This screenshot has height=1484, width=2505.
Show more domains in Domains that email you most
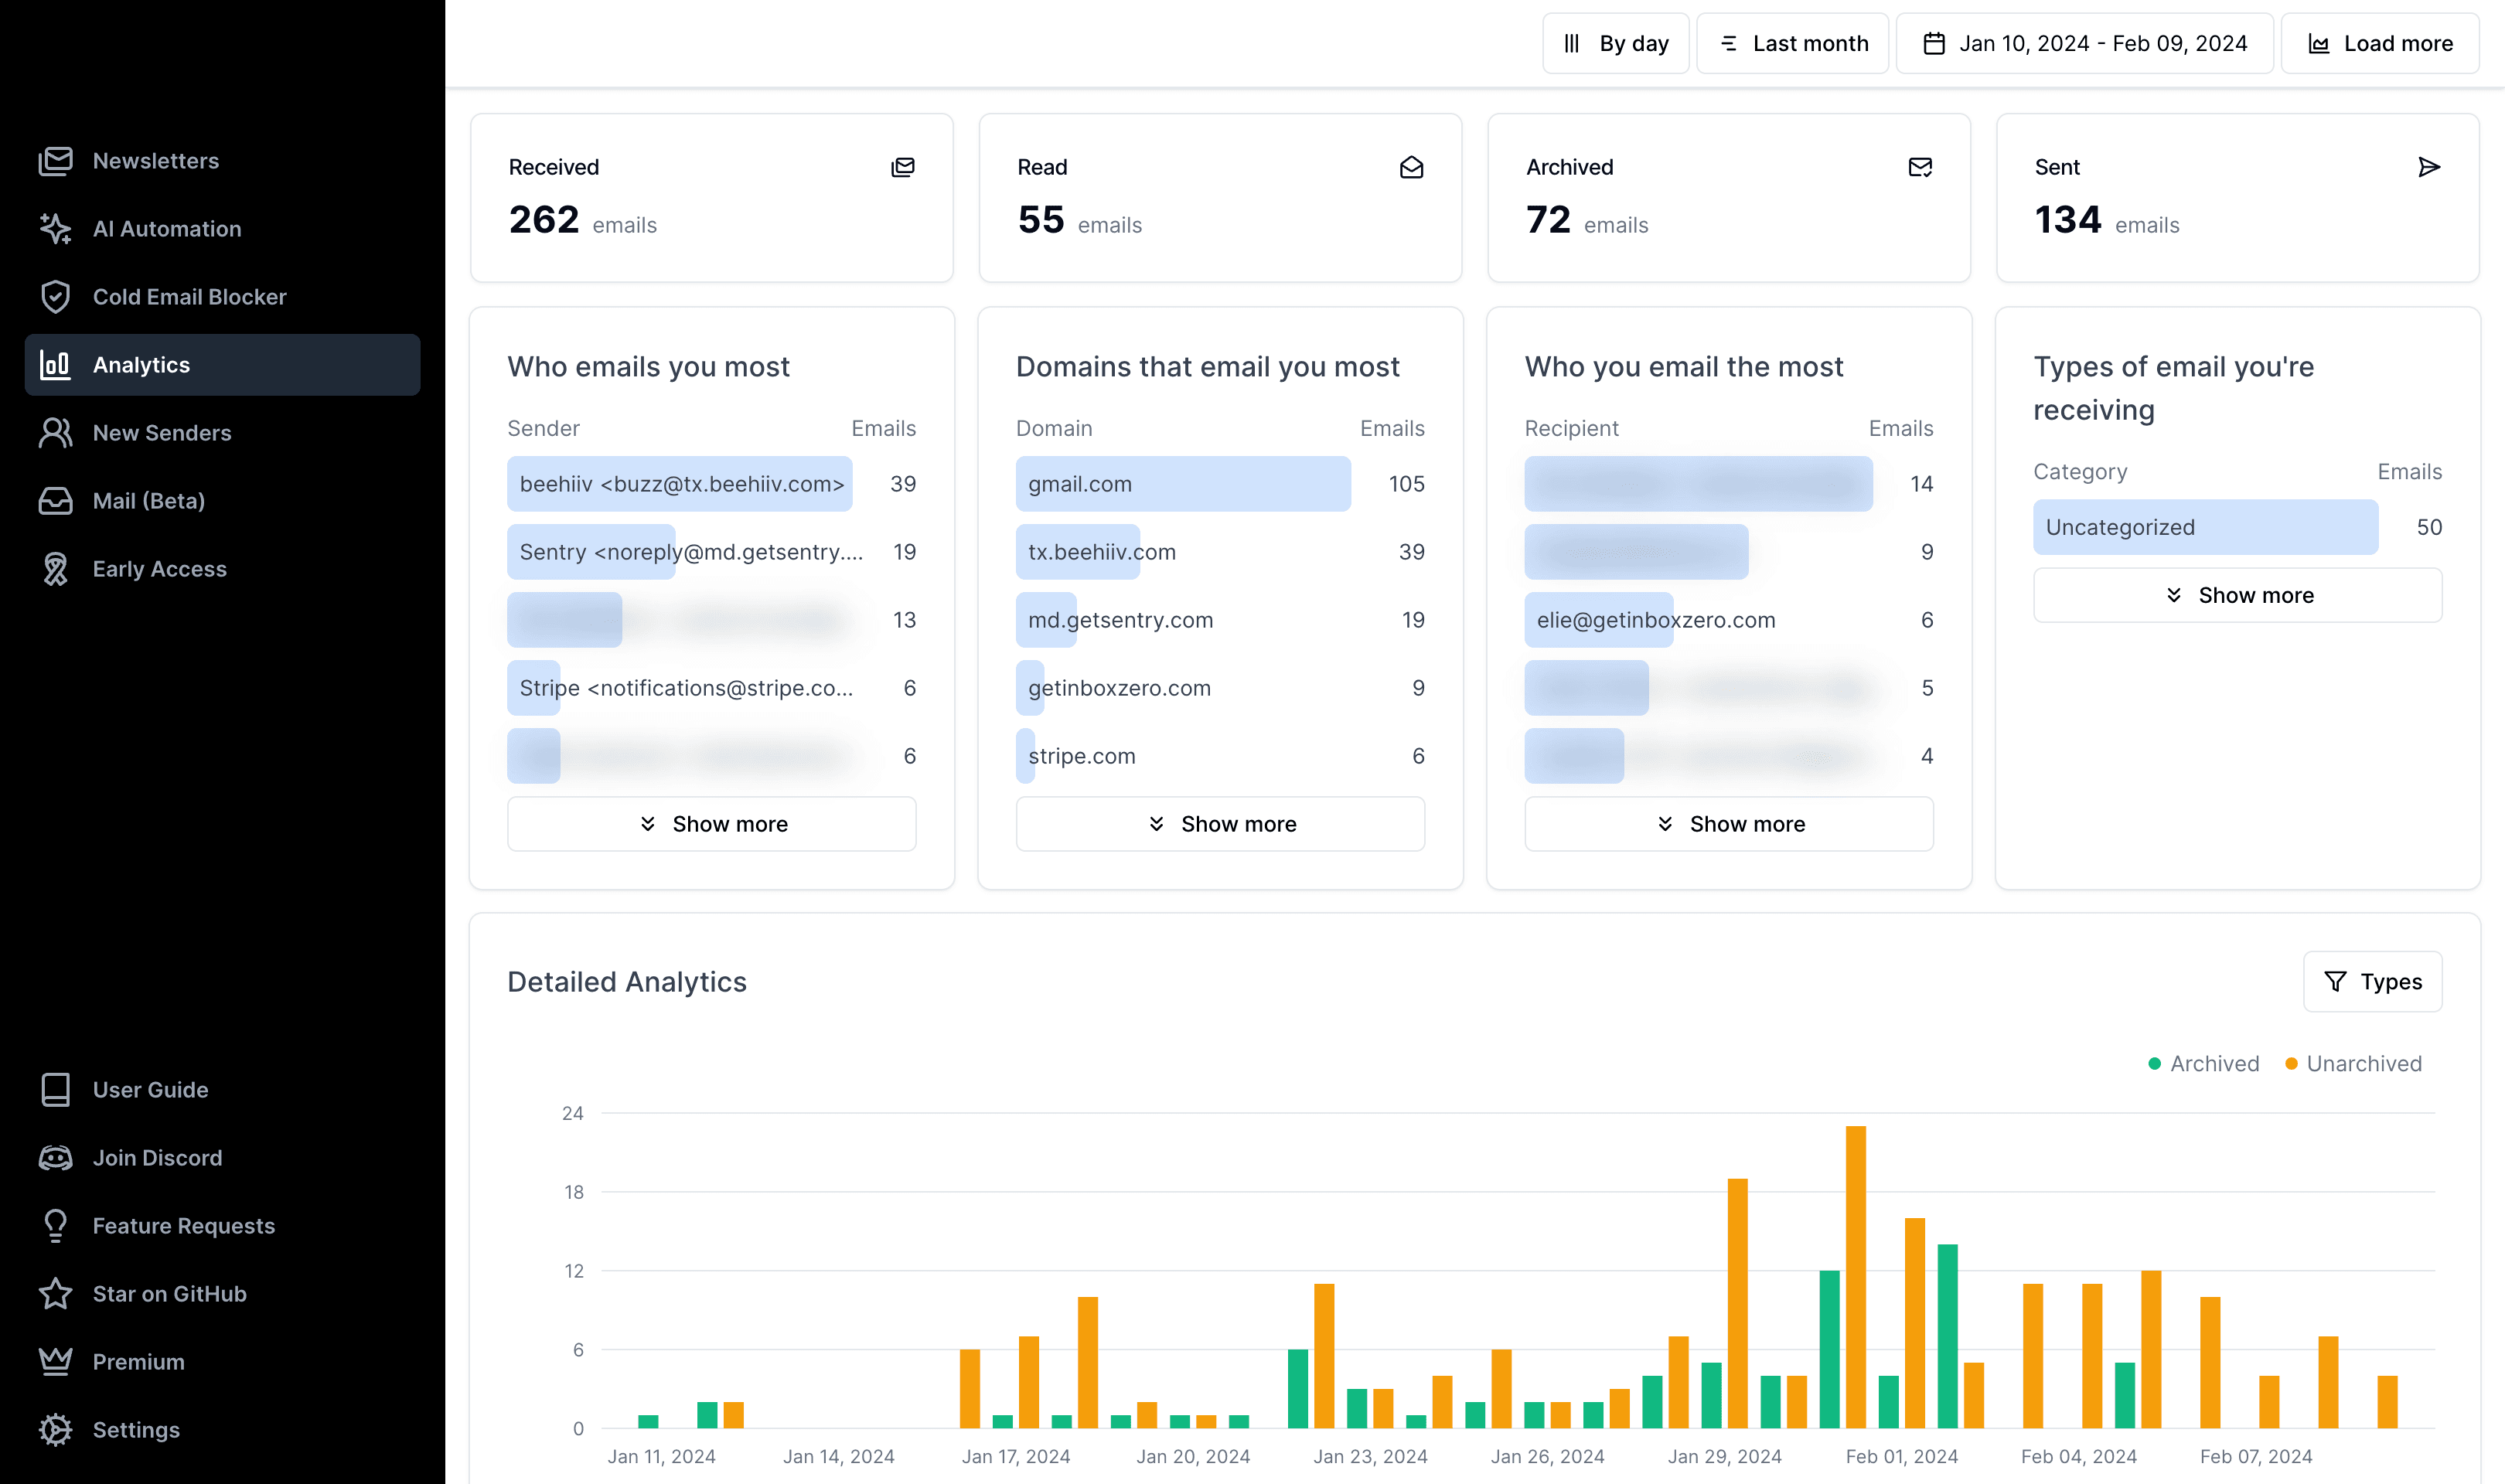(1221, 823)
